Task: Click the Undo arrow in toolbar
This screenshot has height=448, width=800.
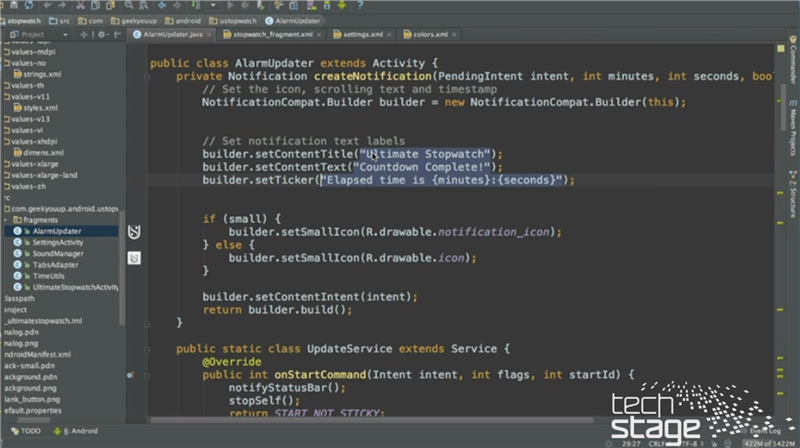Action: pos(47,5)
